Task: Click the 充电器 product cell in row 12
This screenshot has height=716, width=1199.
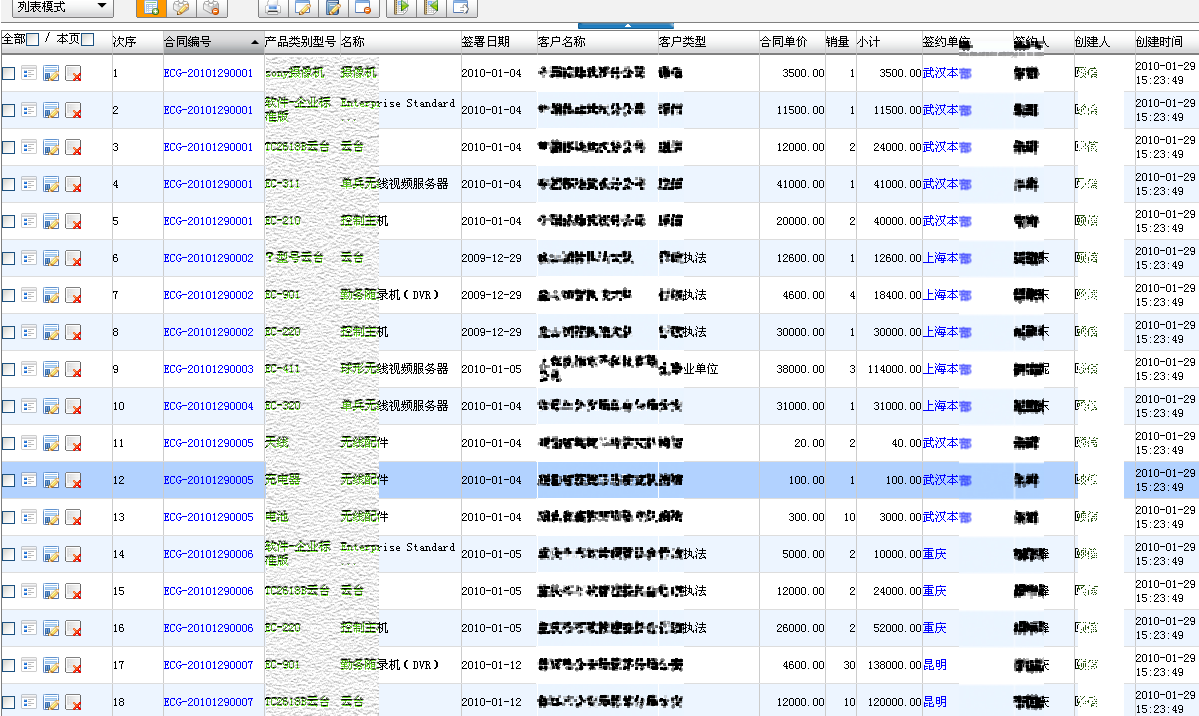Action: [283, 480]
